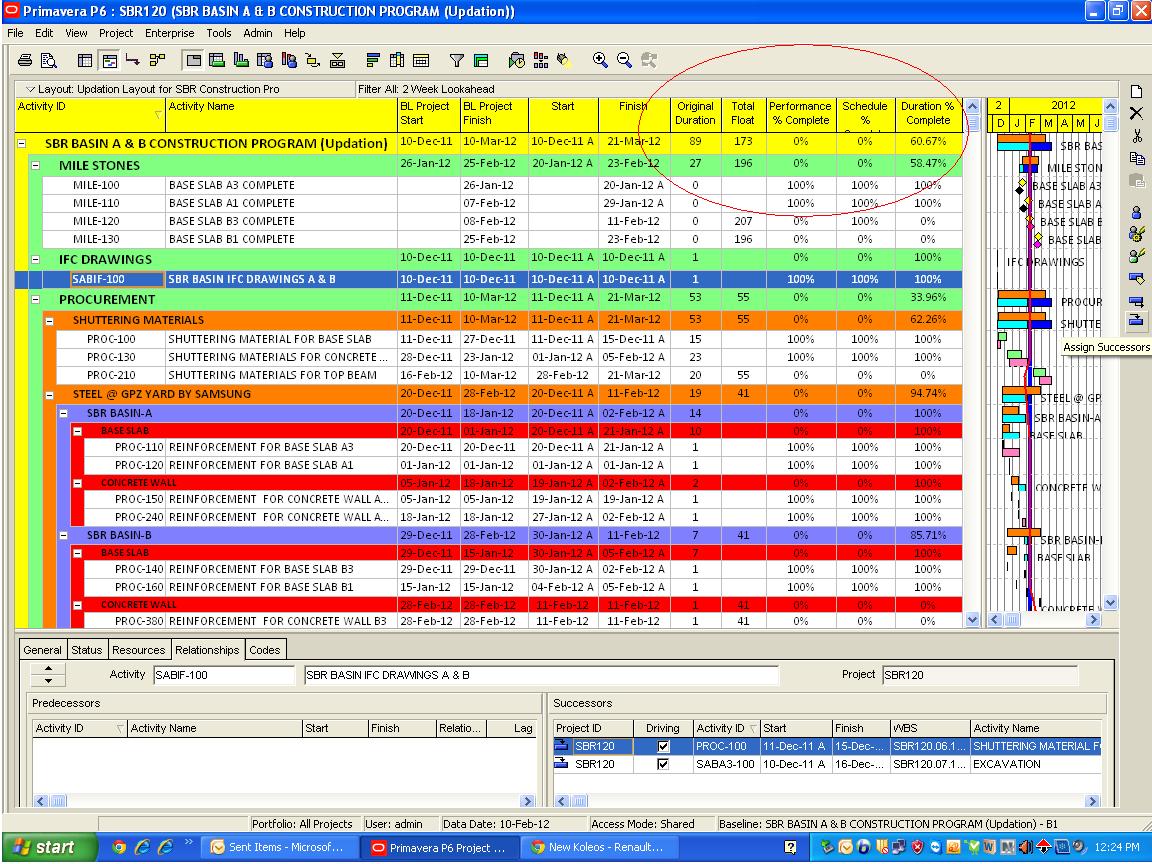Show the Activity Table view icon
1152x864 pixels.
pyautogui.click(x=85, y=60)
